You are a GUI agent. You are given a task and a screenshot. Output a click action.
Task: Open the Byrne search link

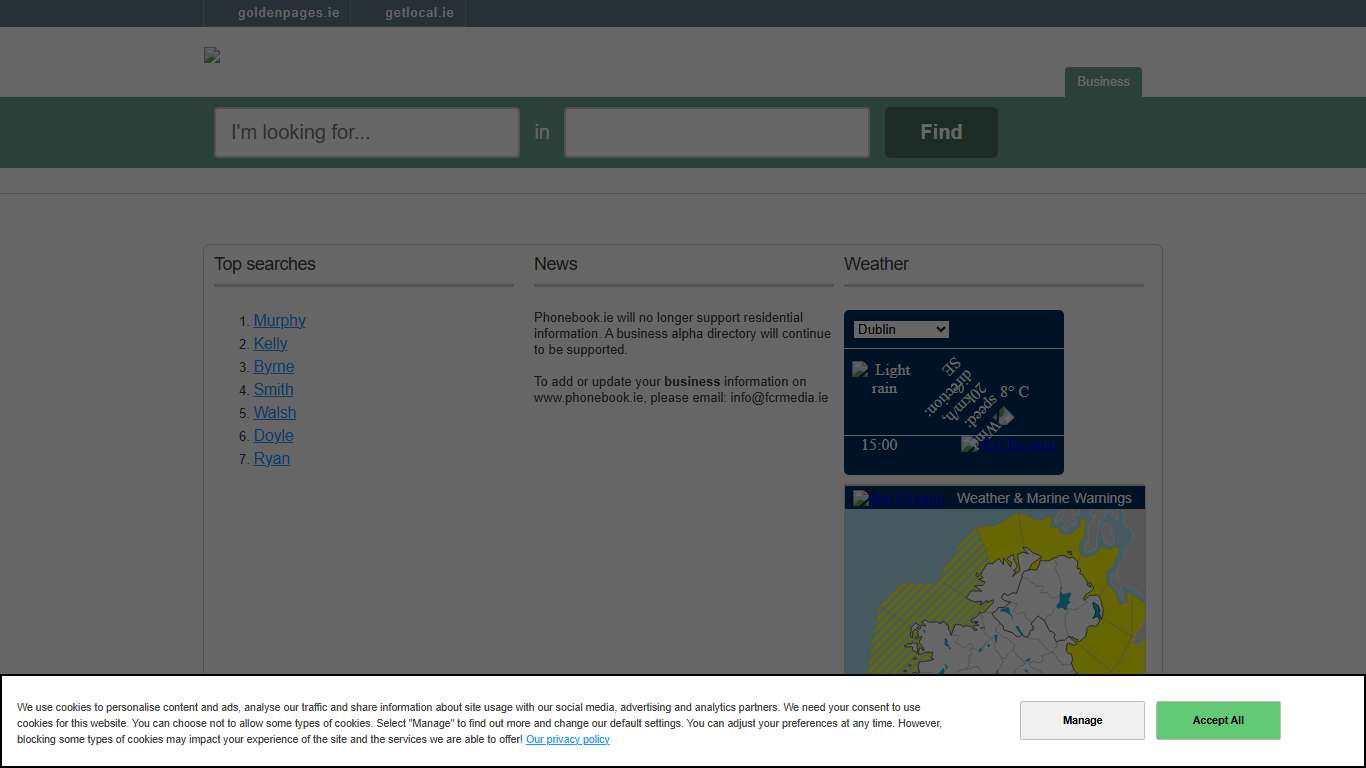274,366
